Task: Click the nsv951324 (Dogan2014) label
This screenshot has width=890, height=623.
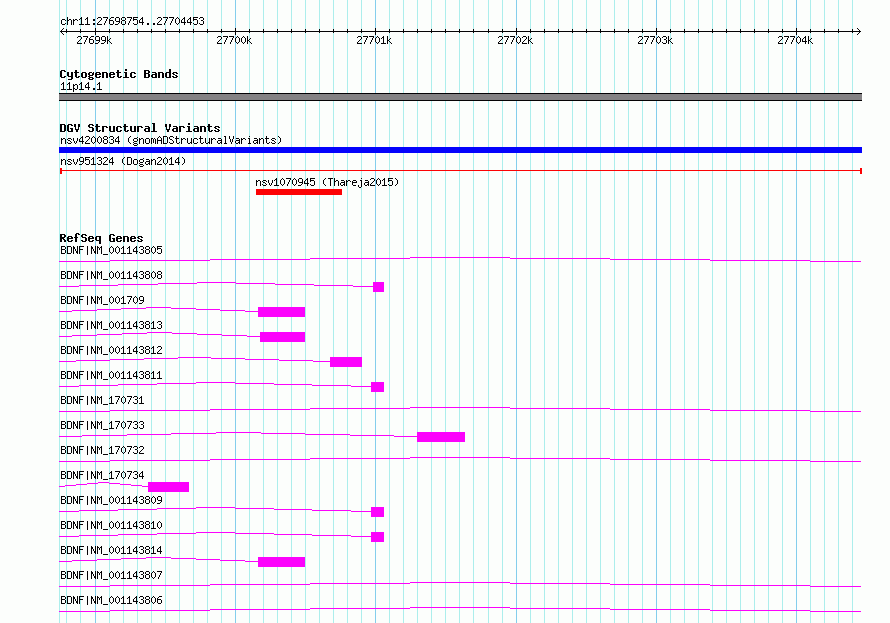Action: 123,162
